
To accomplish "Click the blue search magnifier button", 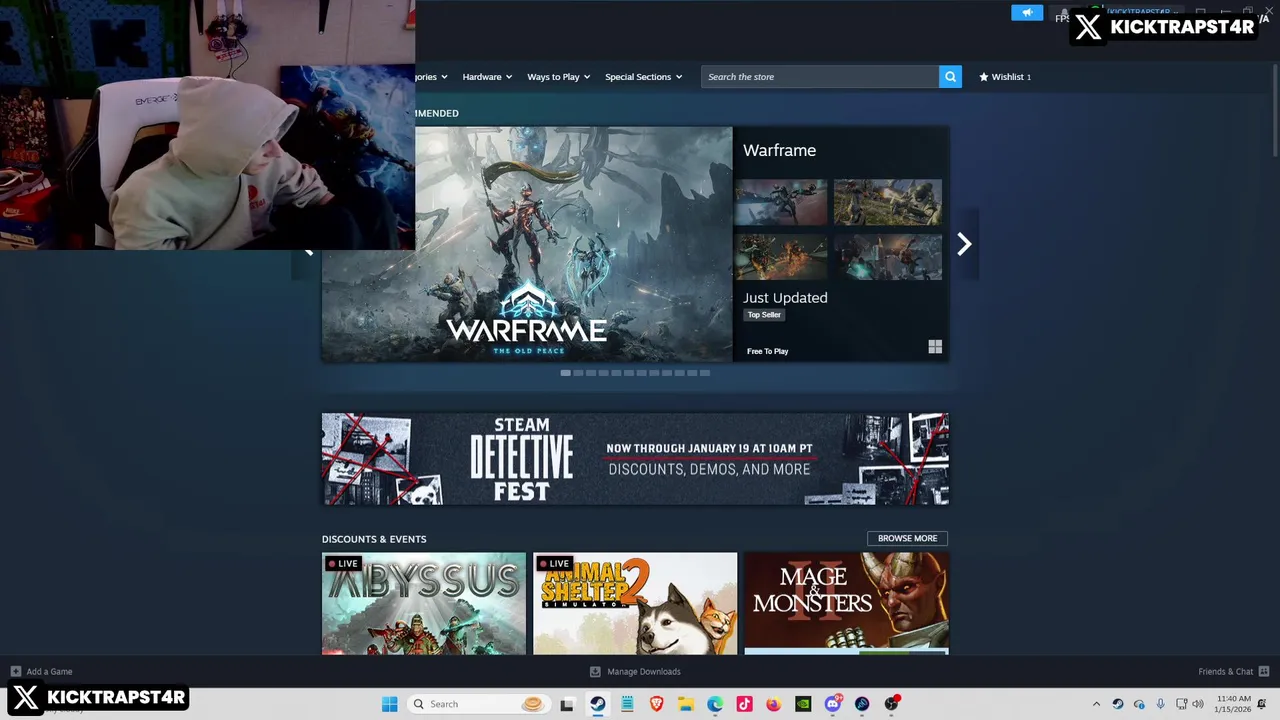I will (x=950, y=77).
